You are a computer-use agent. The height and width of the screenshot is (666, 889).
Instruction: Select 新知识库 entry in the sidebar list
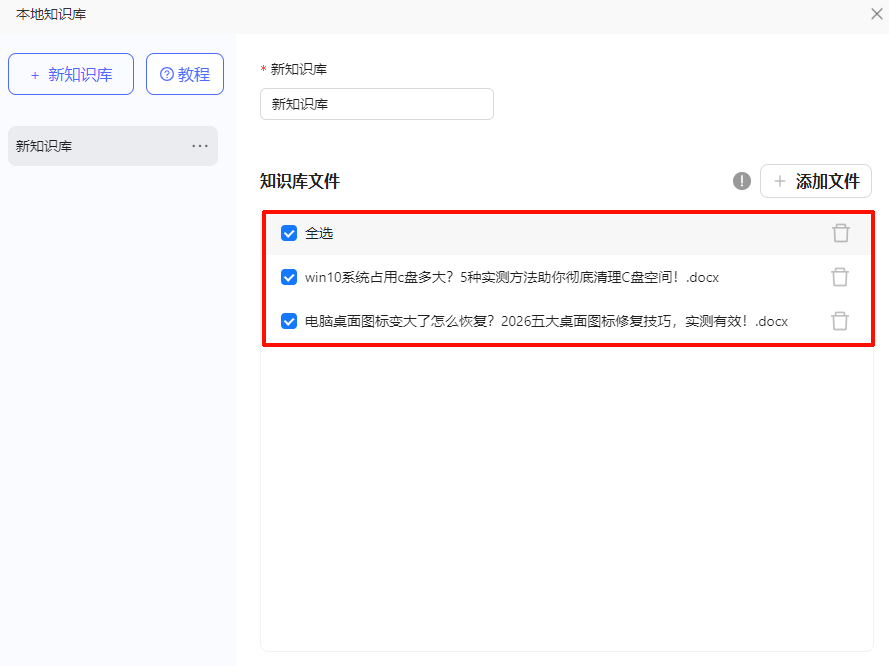[90, 146]
